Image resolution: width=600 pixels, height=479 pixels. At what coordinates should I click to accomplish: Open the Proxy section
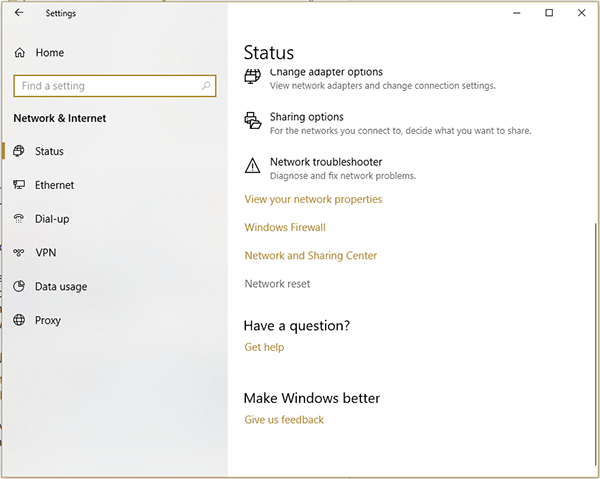(48, 320)
